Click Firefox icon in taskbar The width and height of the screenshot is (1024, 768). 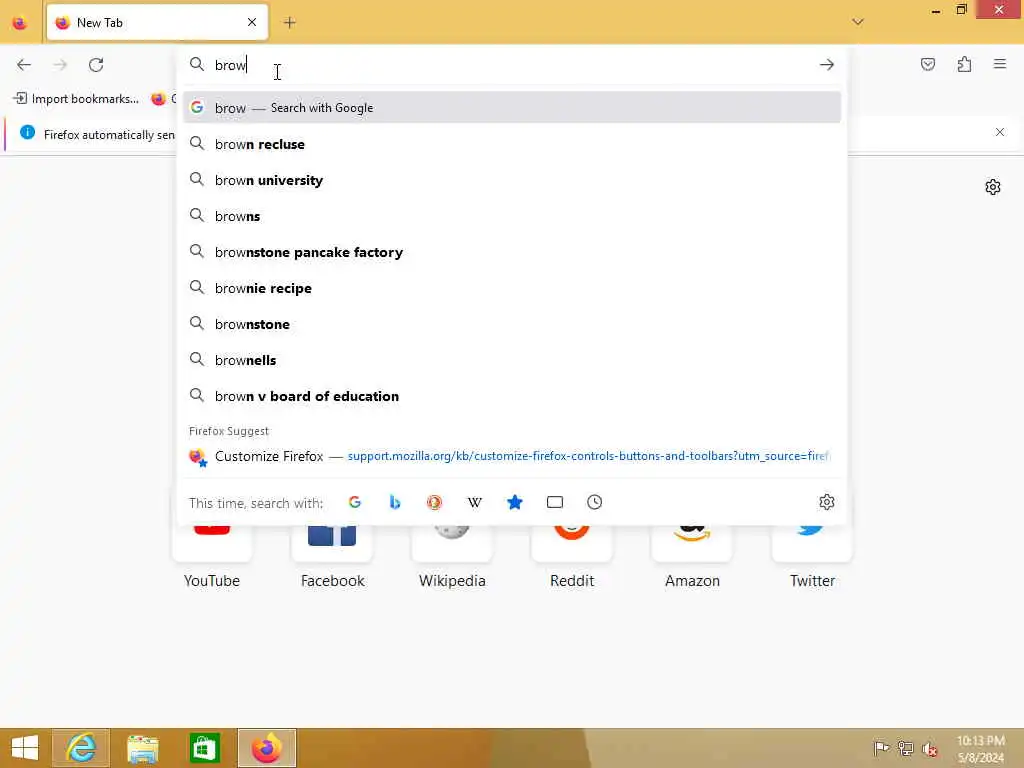[266, 748]
